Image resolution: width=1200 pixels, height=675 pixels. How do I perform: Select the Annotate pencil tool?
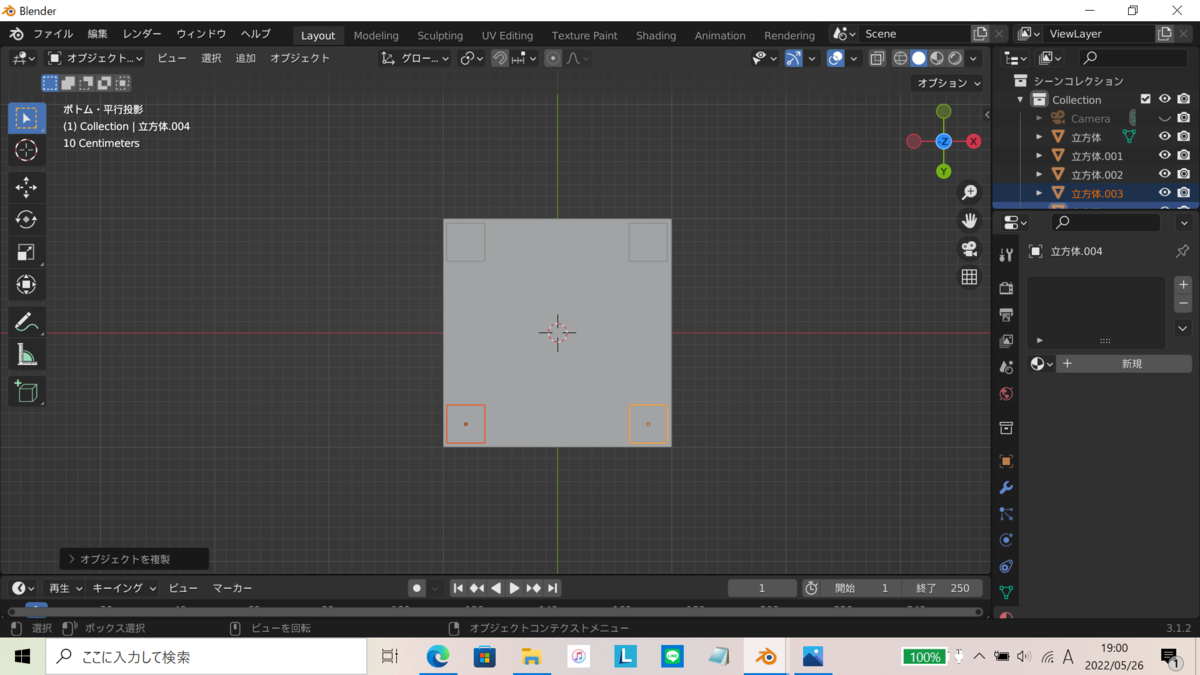click(x=26, y=323)
